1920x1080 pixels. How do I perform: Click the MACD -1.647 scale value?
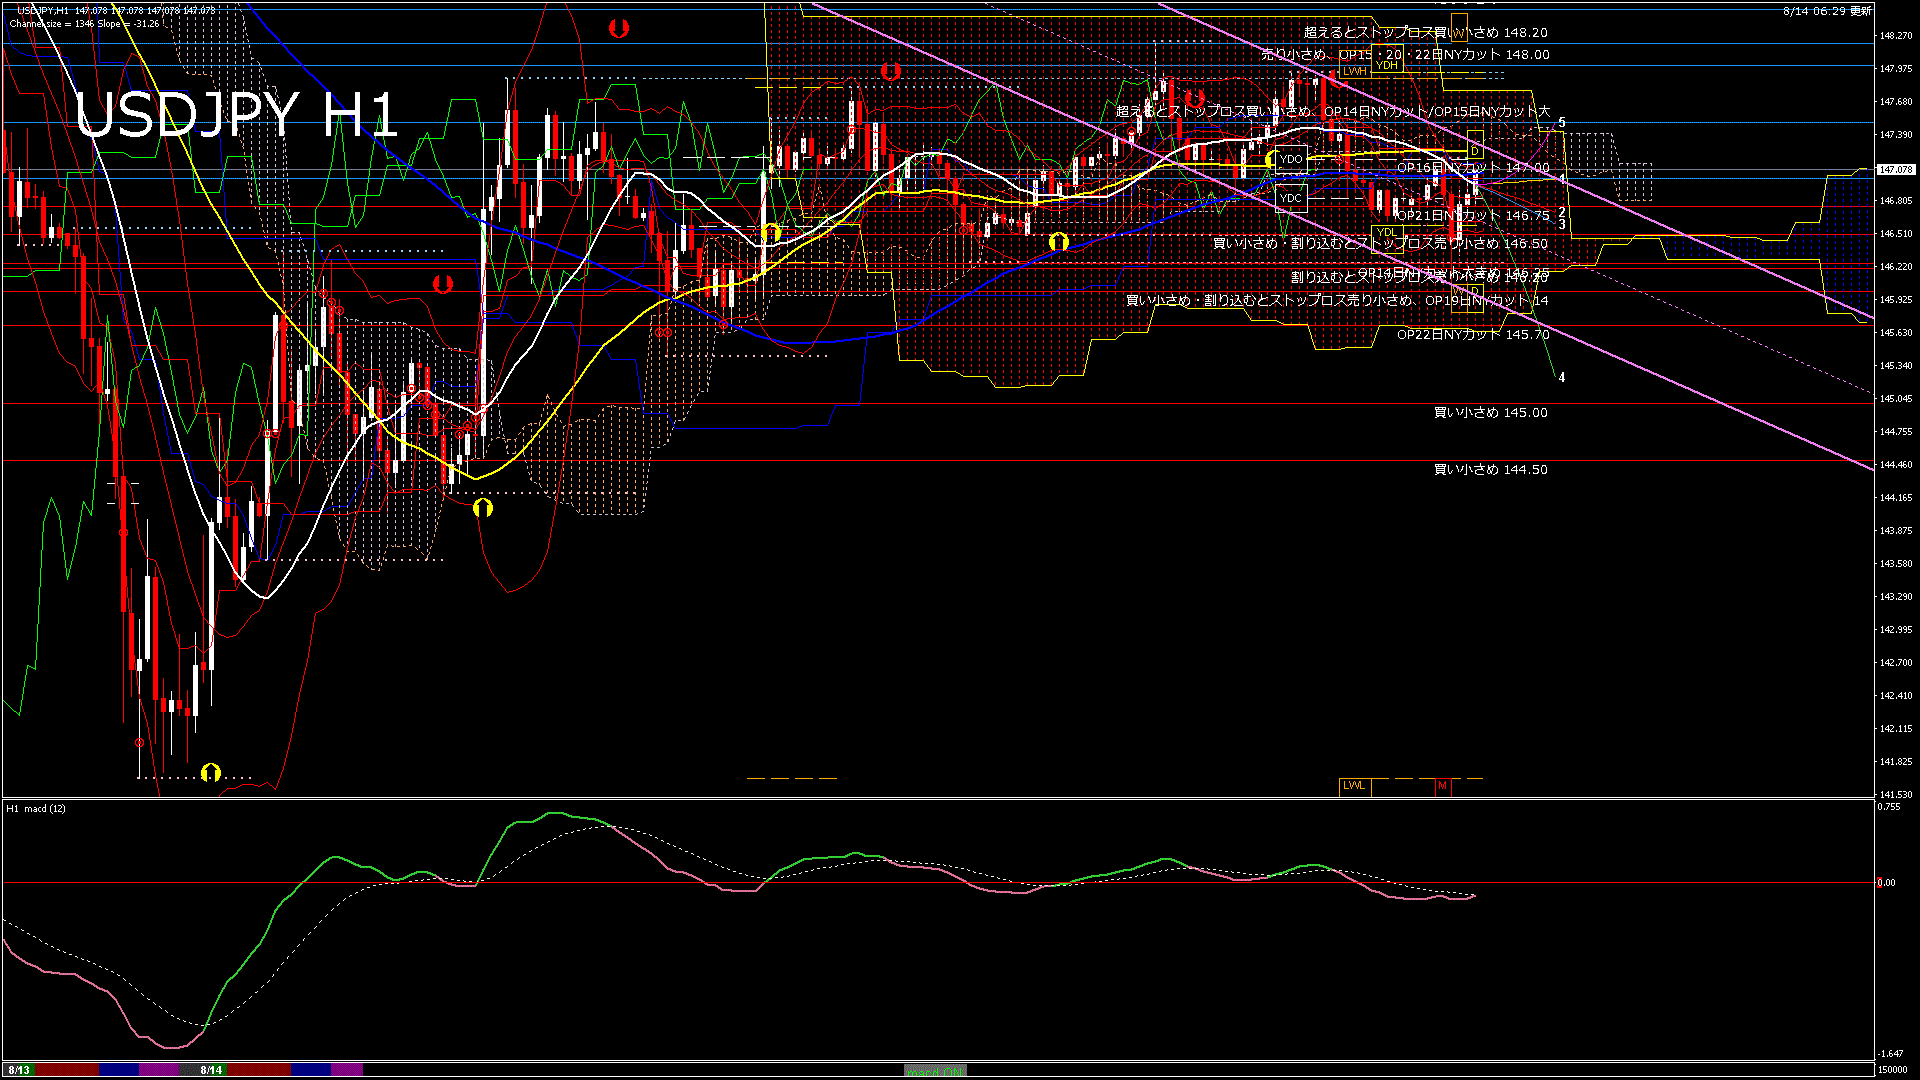pos(1890,1053)
